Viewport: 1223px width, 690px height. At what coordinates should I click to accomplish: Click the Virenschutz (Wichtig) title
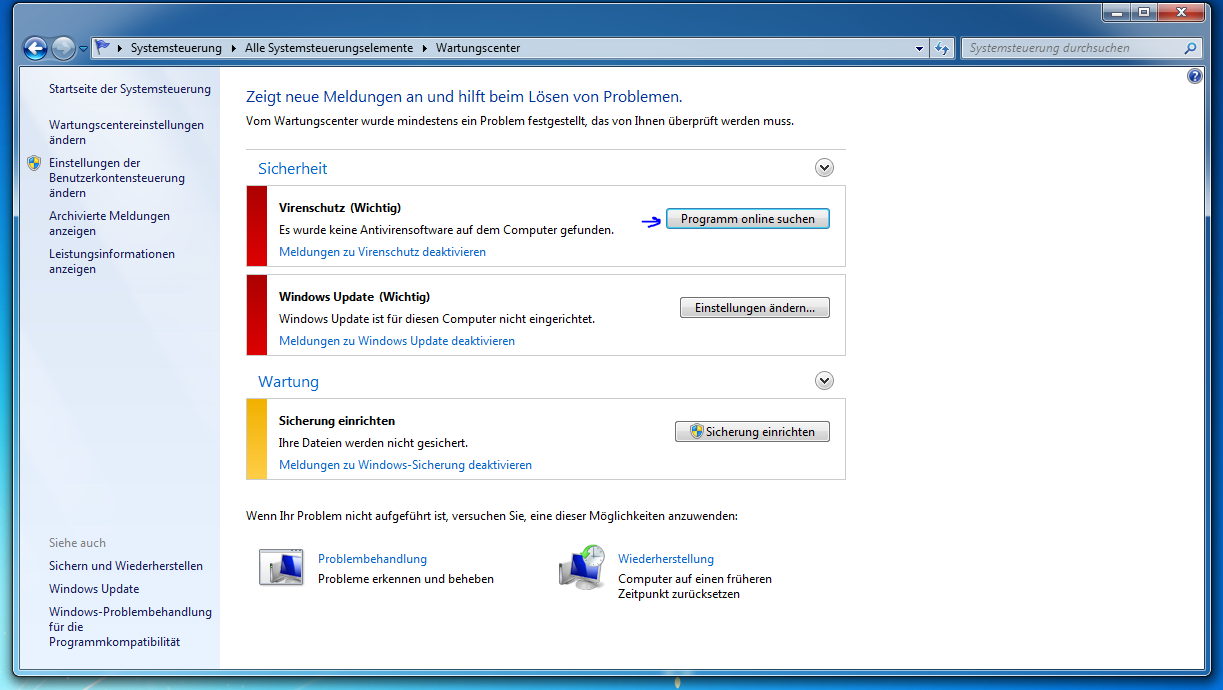(x=340, y=208)
